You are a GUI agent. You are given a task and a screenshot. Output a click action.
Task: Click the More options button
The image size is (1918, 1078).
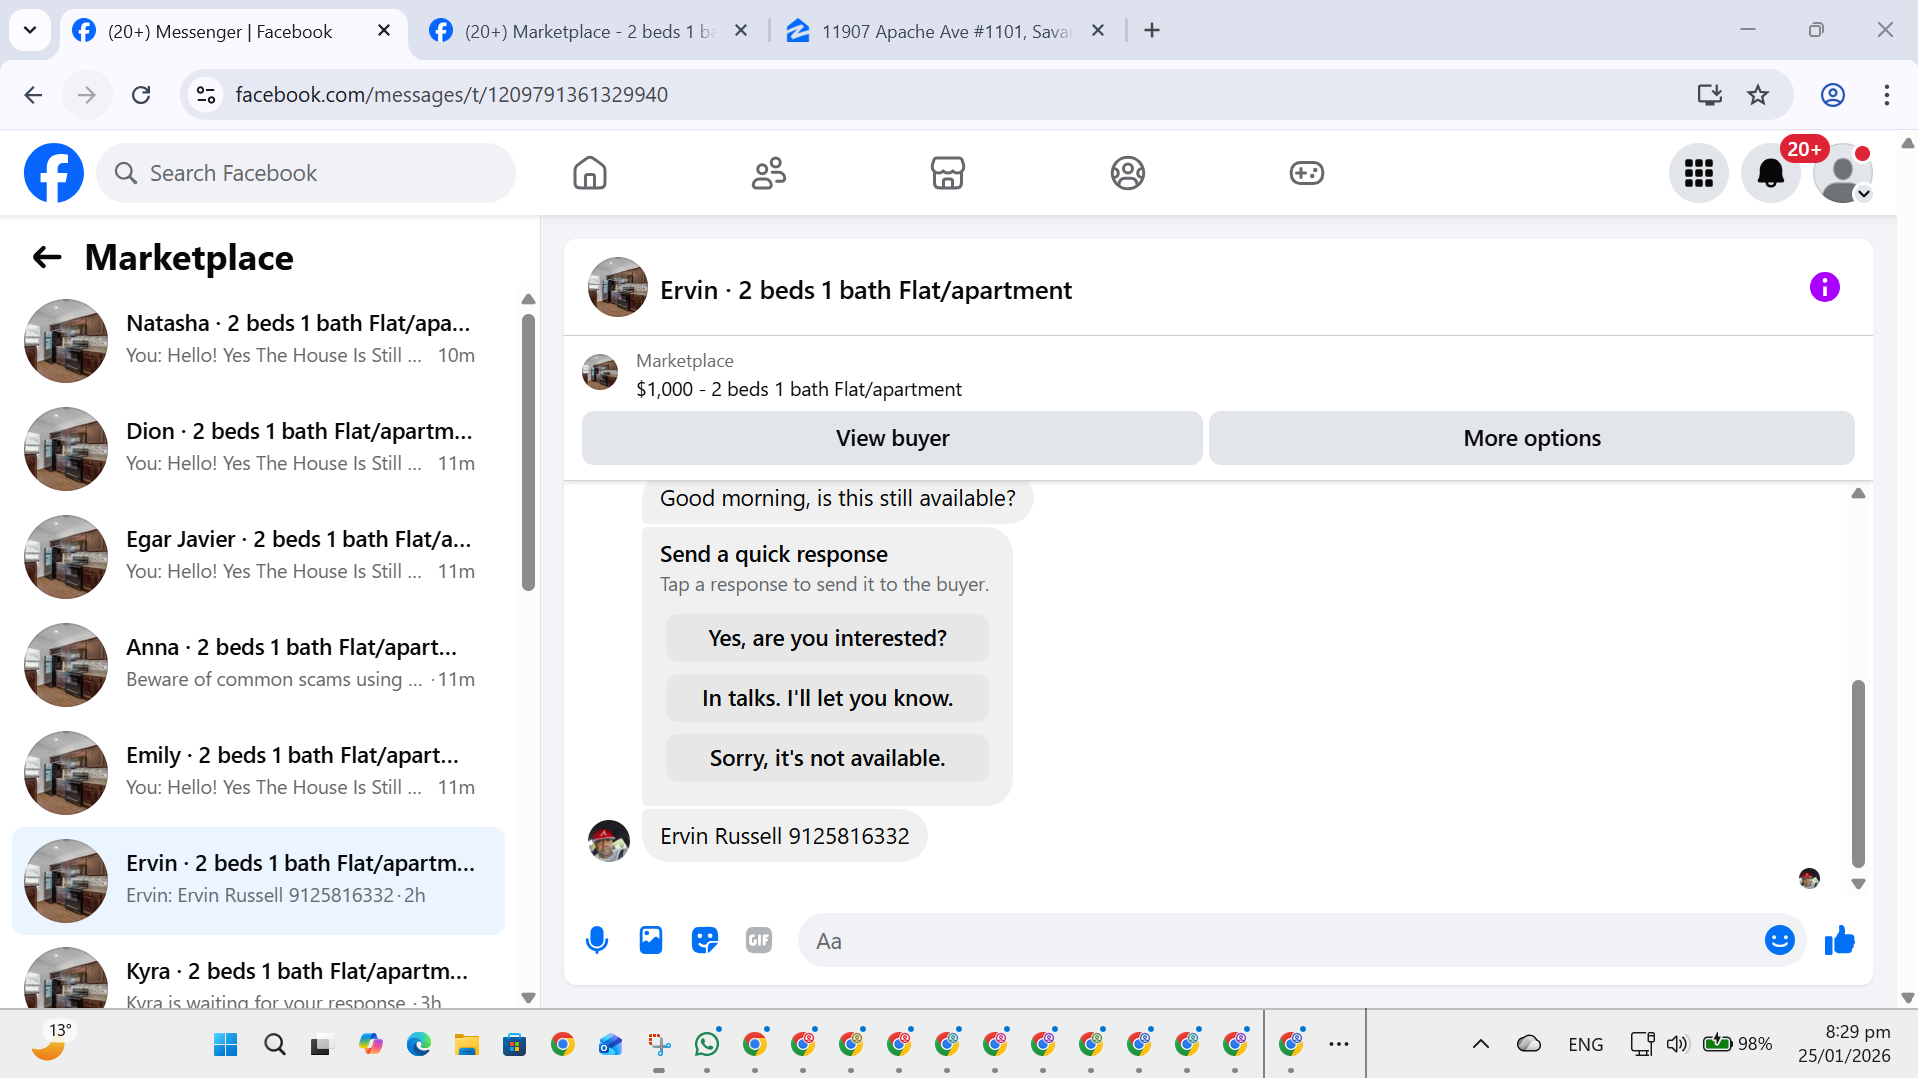click(x=1531, y=438)
